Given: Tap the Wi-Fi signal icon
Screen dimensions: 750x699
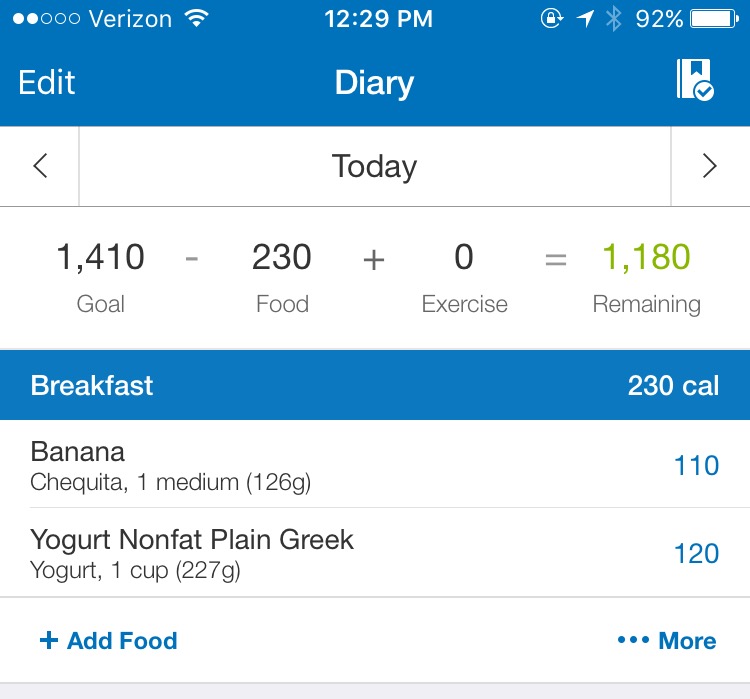Looking at the screenshot, I should tap(197, 18).
